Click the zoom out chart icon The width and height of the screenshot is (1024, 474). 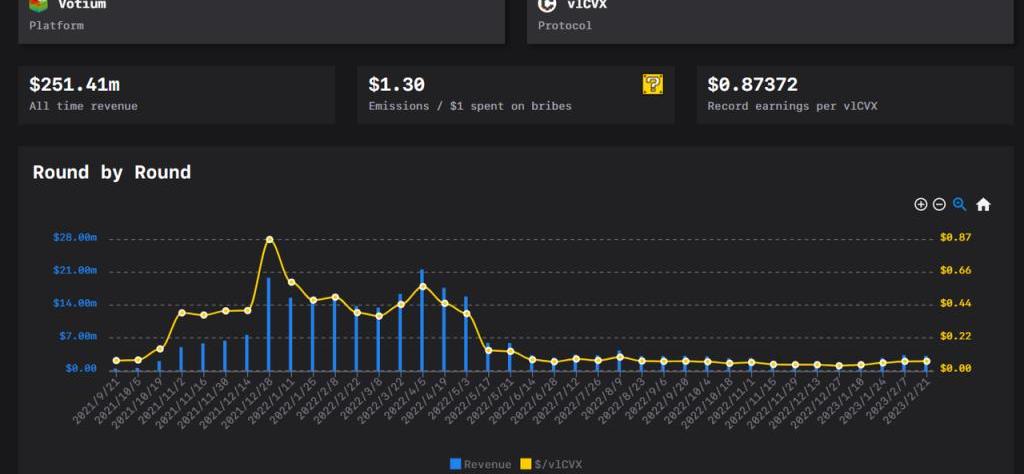[939, 204]
